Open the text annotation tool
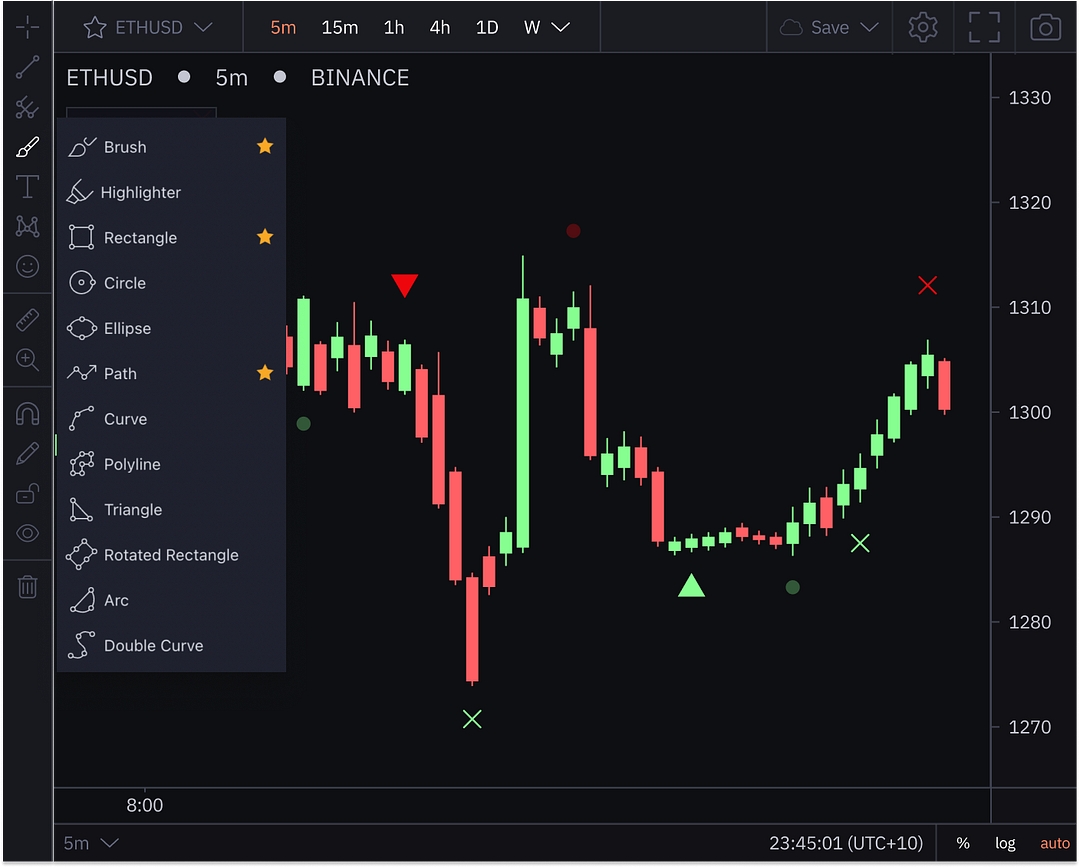This screenshot has height=868, width=1080. [27, 186]
